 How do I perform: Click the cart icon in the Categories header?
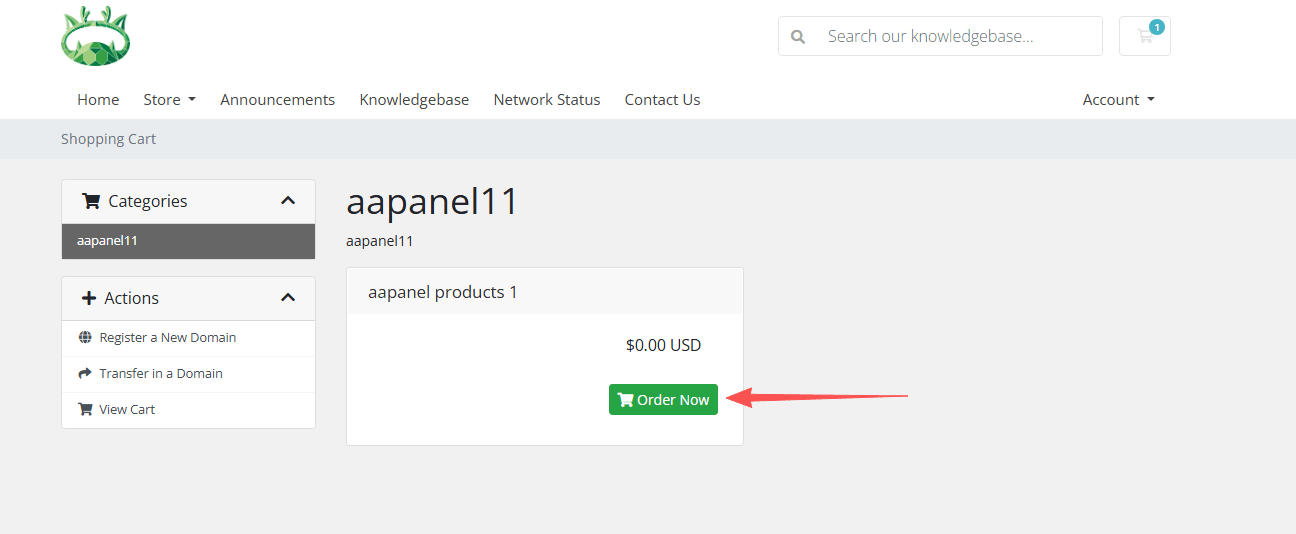[x=91, y=202]
